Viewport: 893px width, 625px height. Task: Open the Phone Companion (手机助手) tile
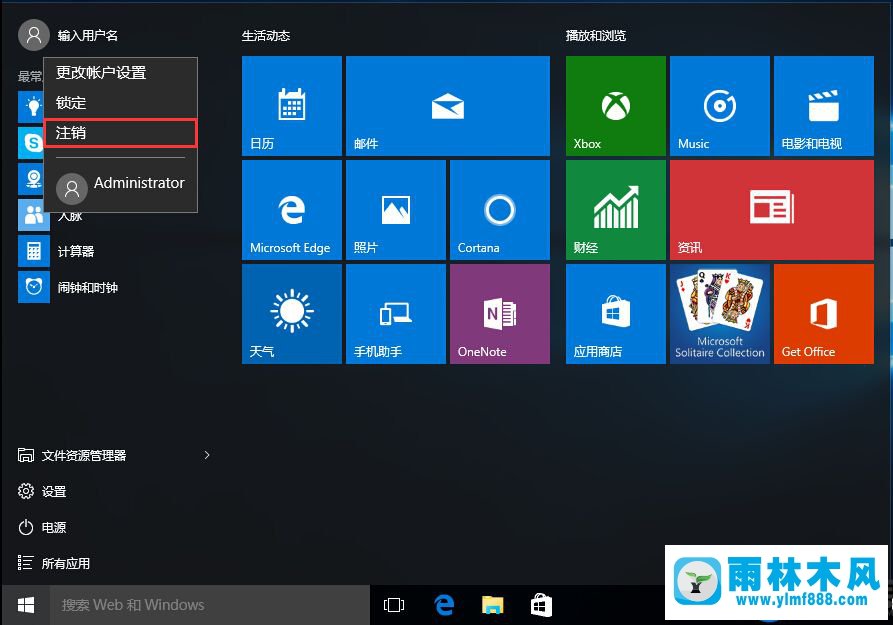point(396,314)
